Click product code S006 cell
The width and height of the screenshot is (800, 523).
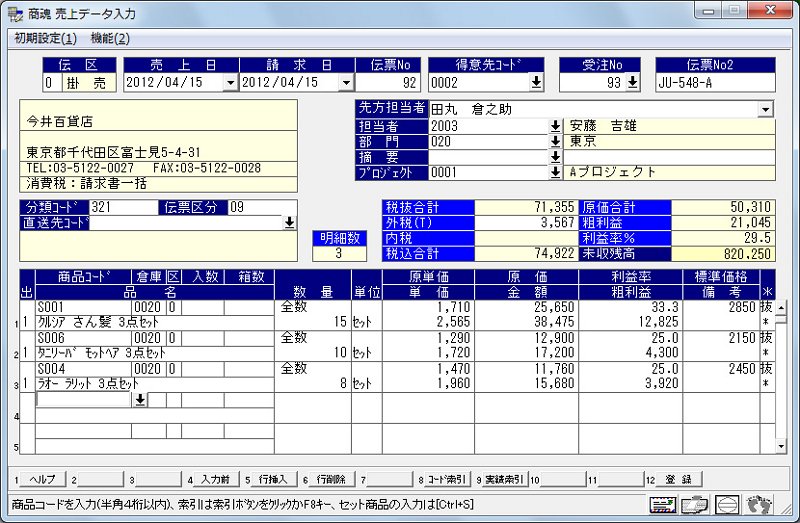[84, 338]
